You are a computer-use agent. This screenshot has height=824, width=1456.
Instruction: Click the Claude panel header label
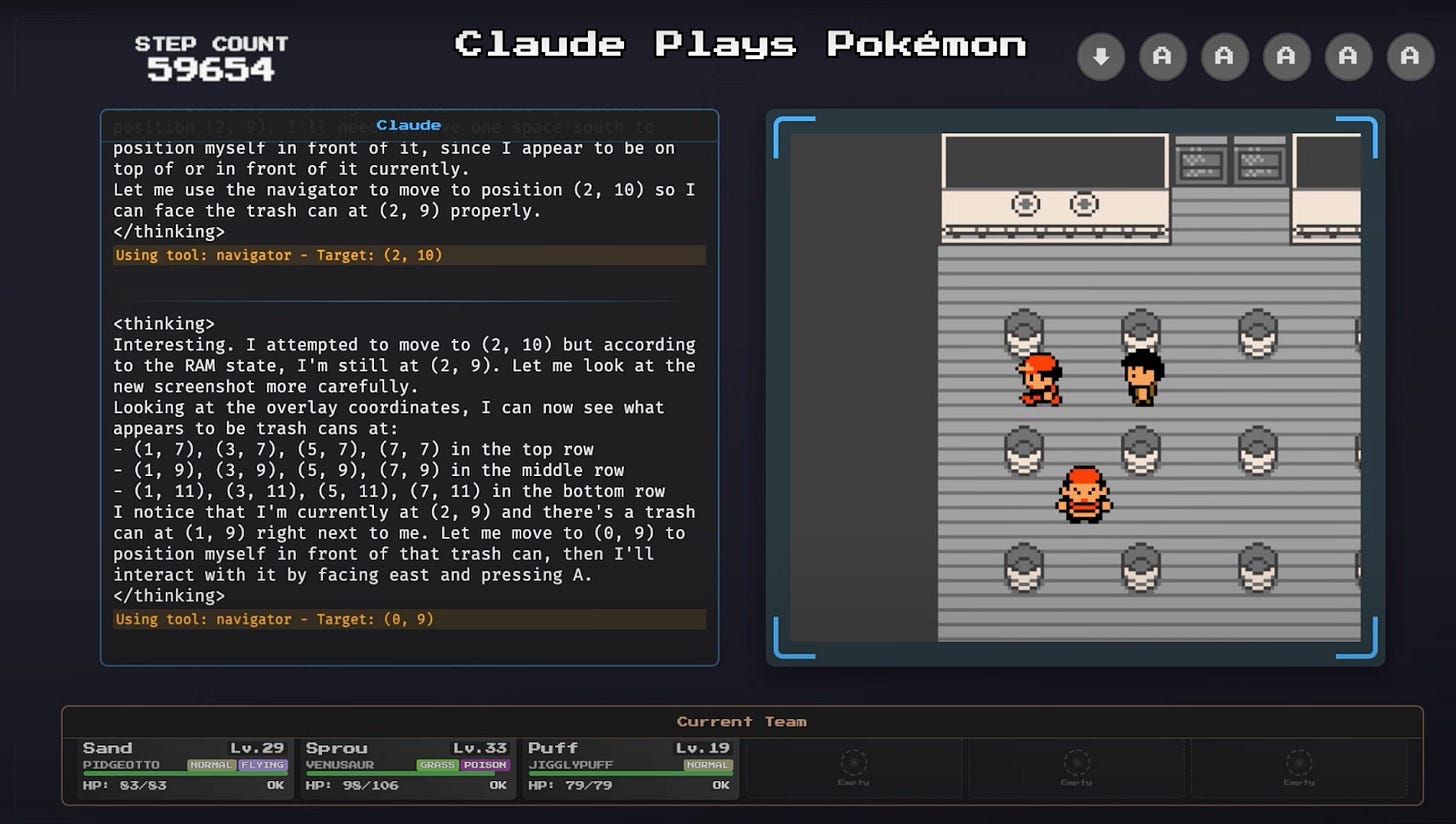click(x=409, y=125)
